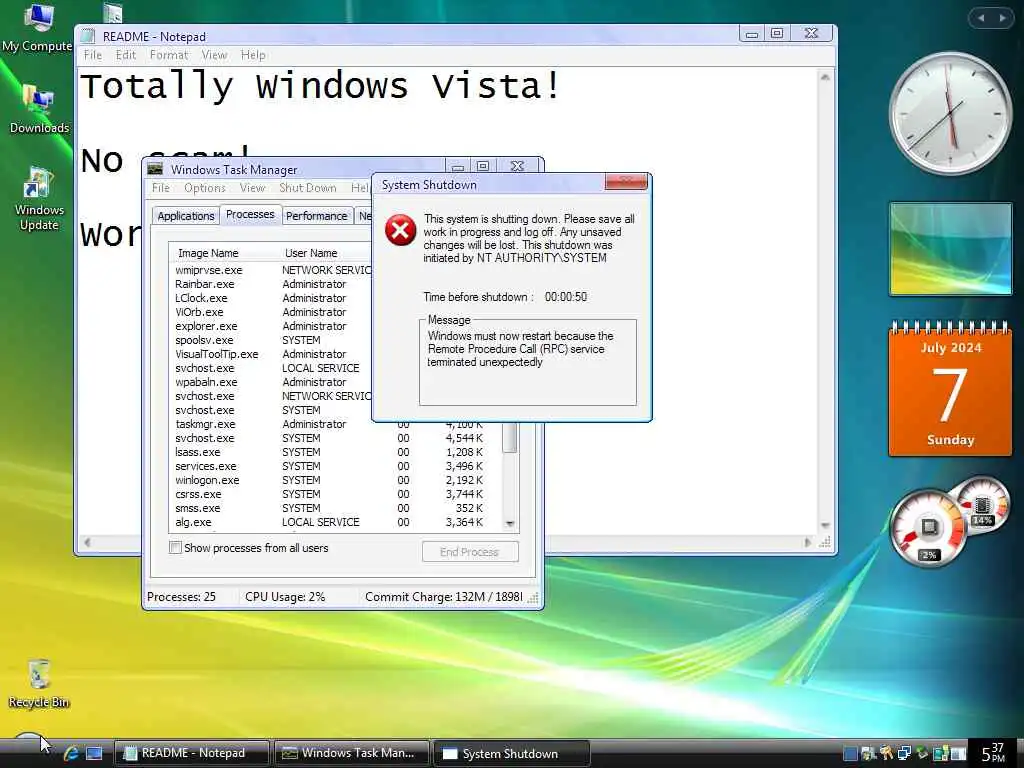1024x768 pixels.
Task: Open the File menu in Notepad
Action: tap(93, 55)
